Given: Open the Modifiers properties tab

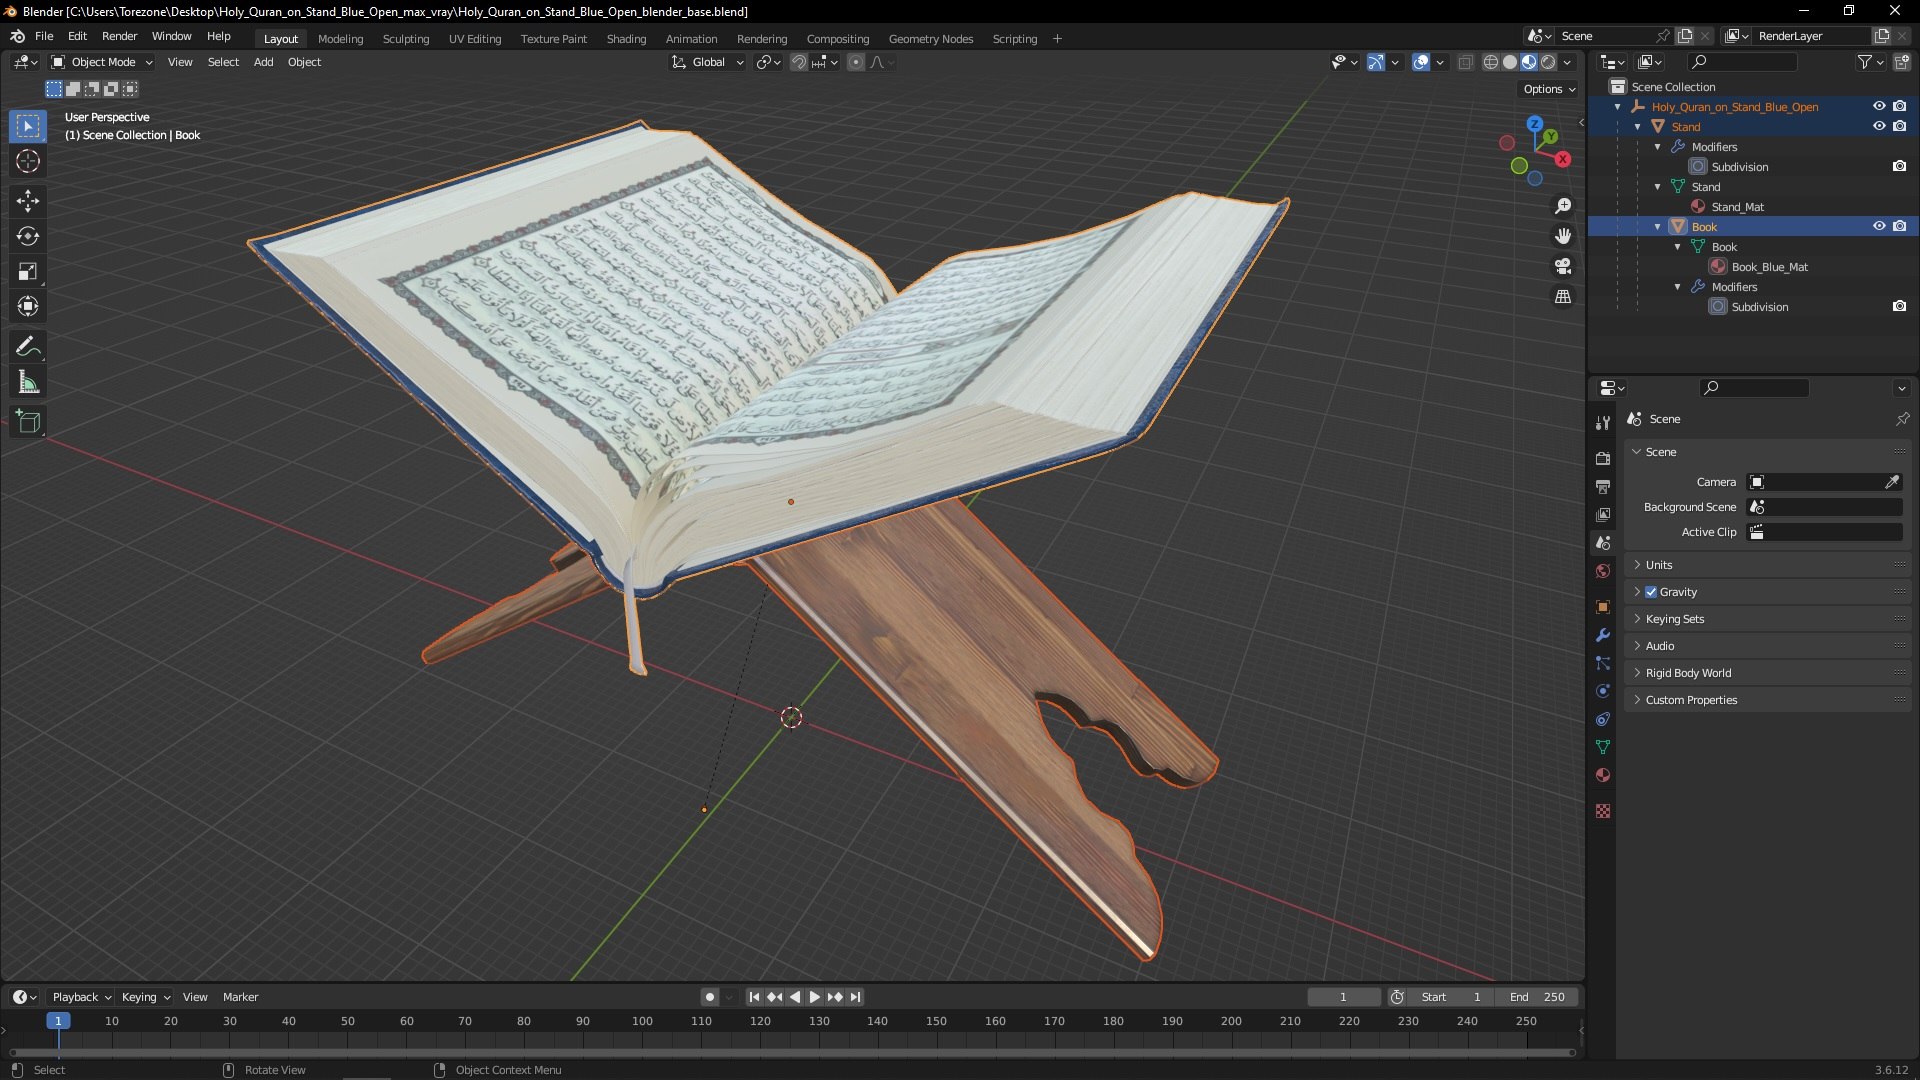Looking at the screenshot, I should (x=1603, y=635).
